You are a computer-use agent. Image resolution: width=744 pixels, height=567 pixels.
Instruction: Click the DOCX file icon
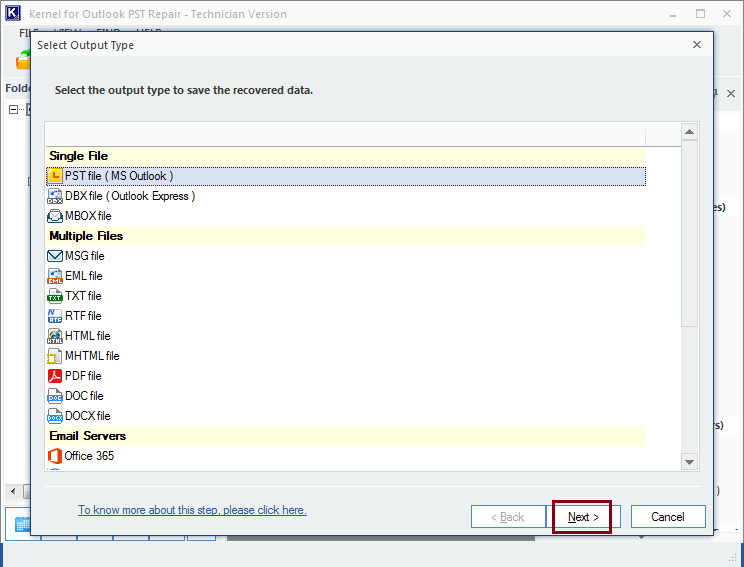[55, 416]
